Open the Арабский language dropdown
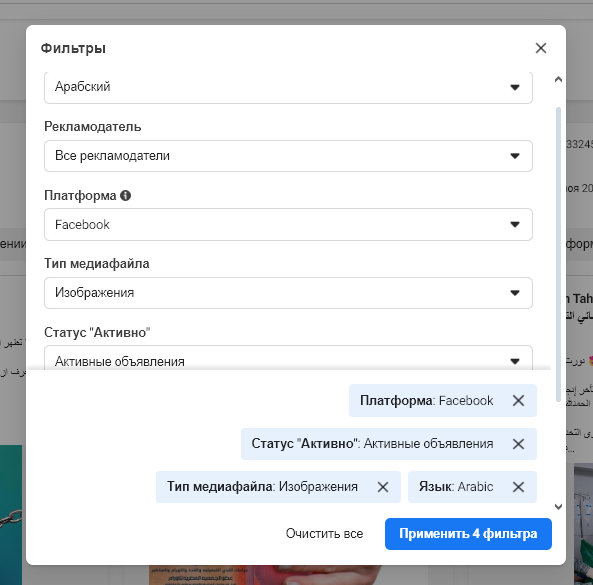 pyautogui.click(x=288, y=87)
